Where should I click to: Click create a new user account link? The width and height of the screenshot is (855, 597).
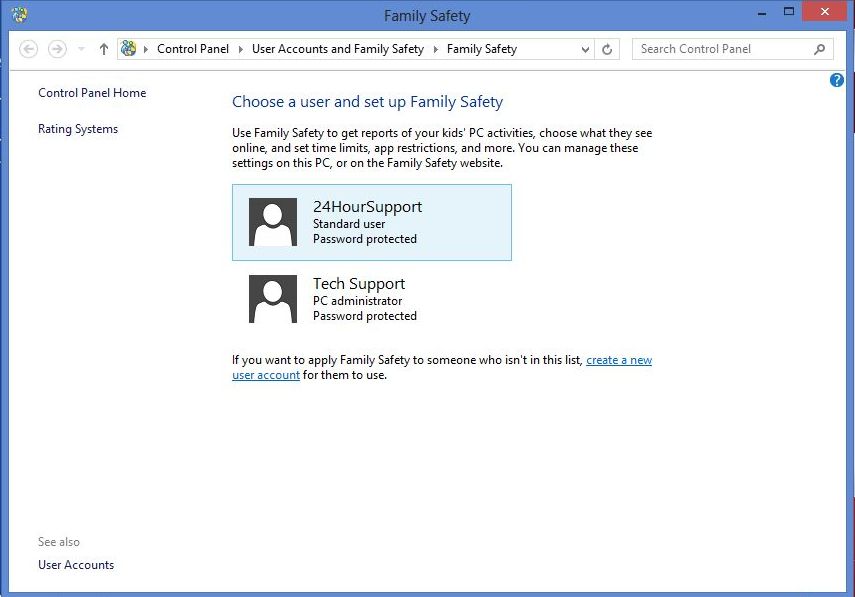[619, 360]
